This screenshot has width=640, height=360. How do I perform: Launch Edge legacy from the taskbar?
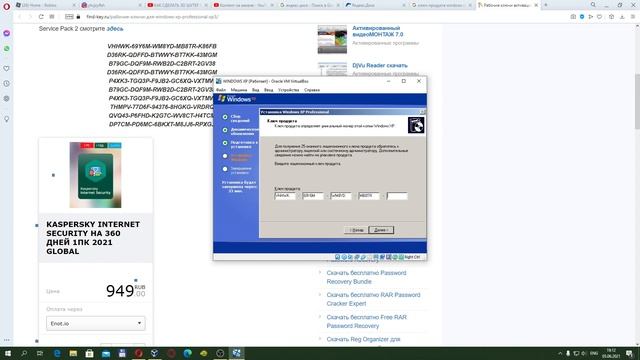(57, 353)
